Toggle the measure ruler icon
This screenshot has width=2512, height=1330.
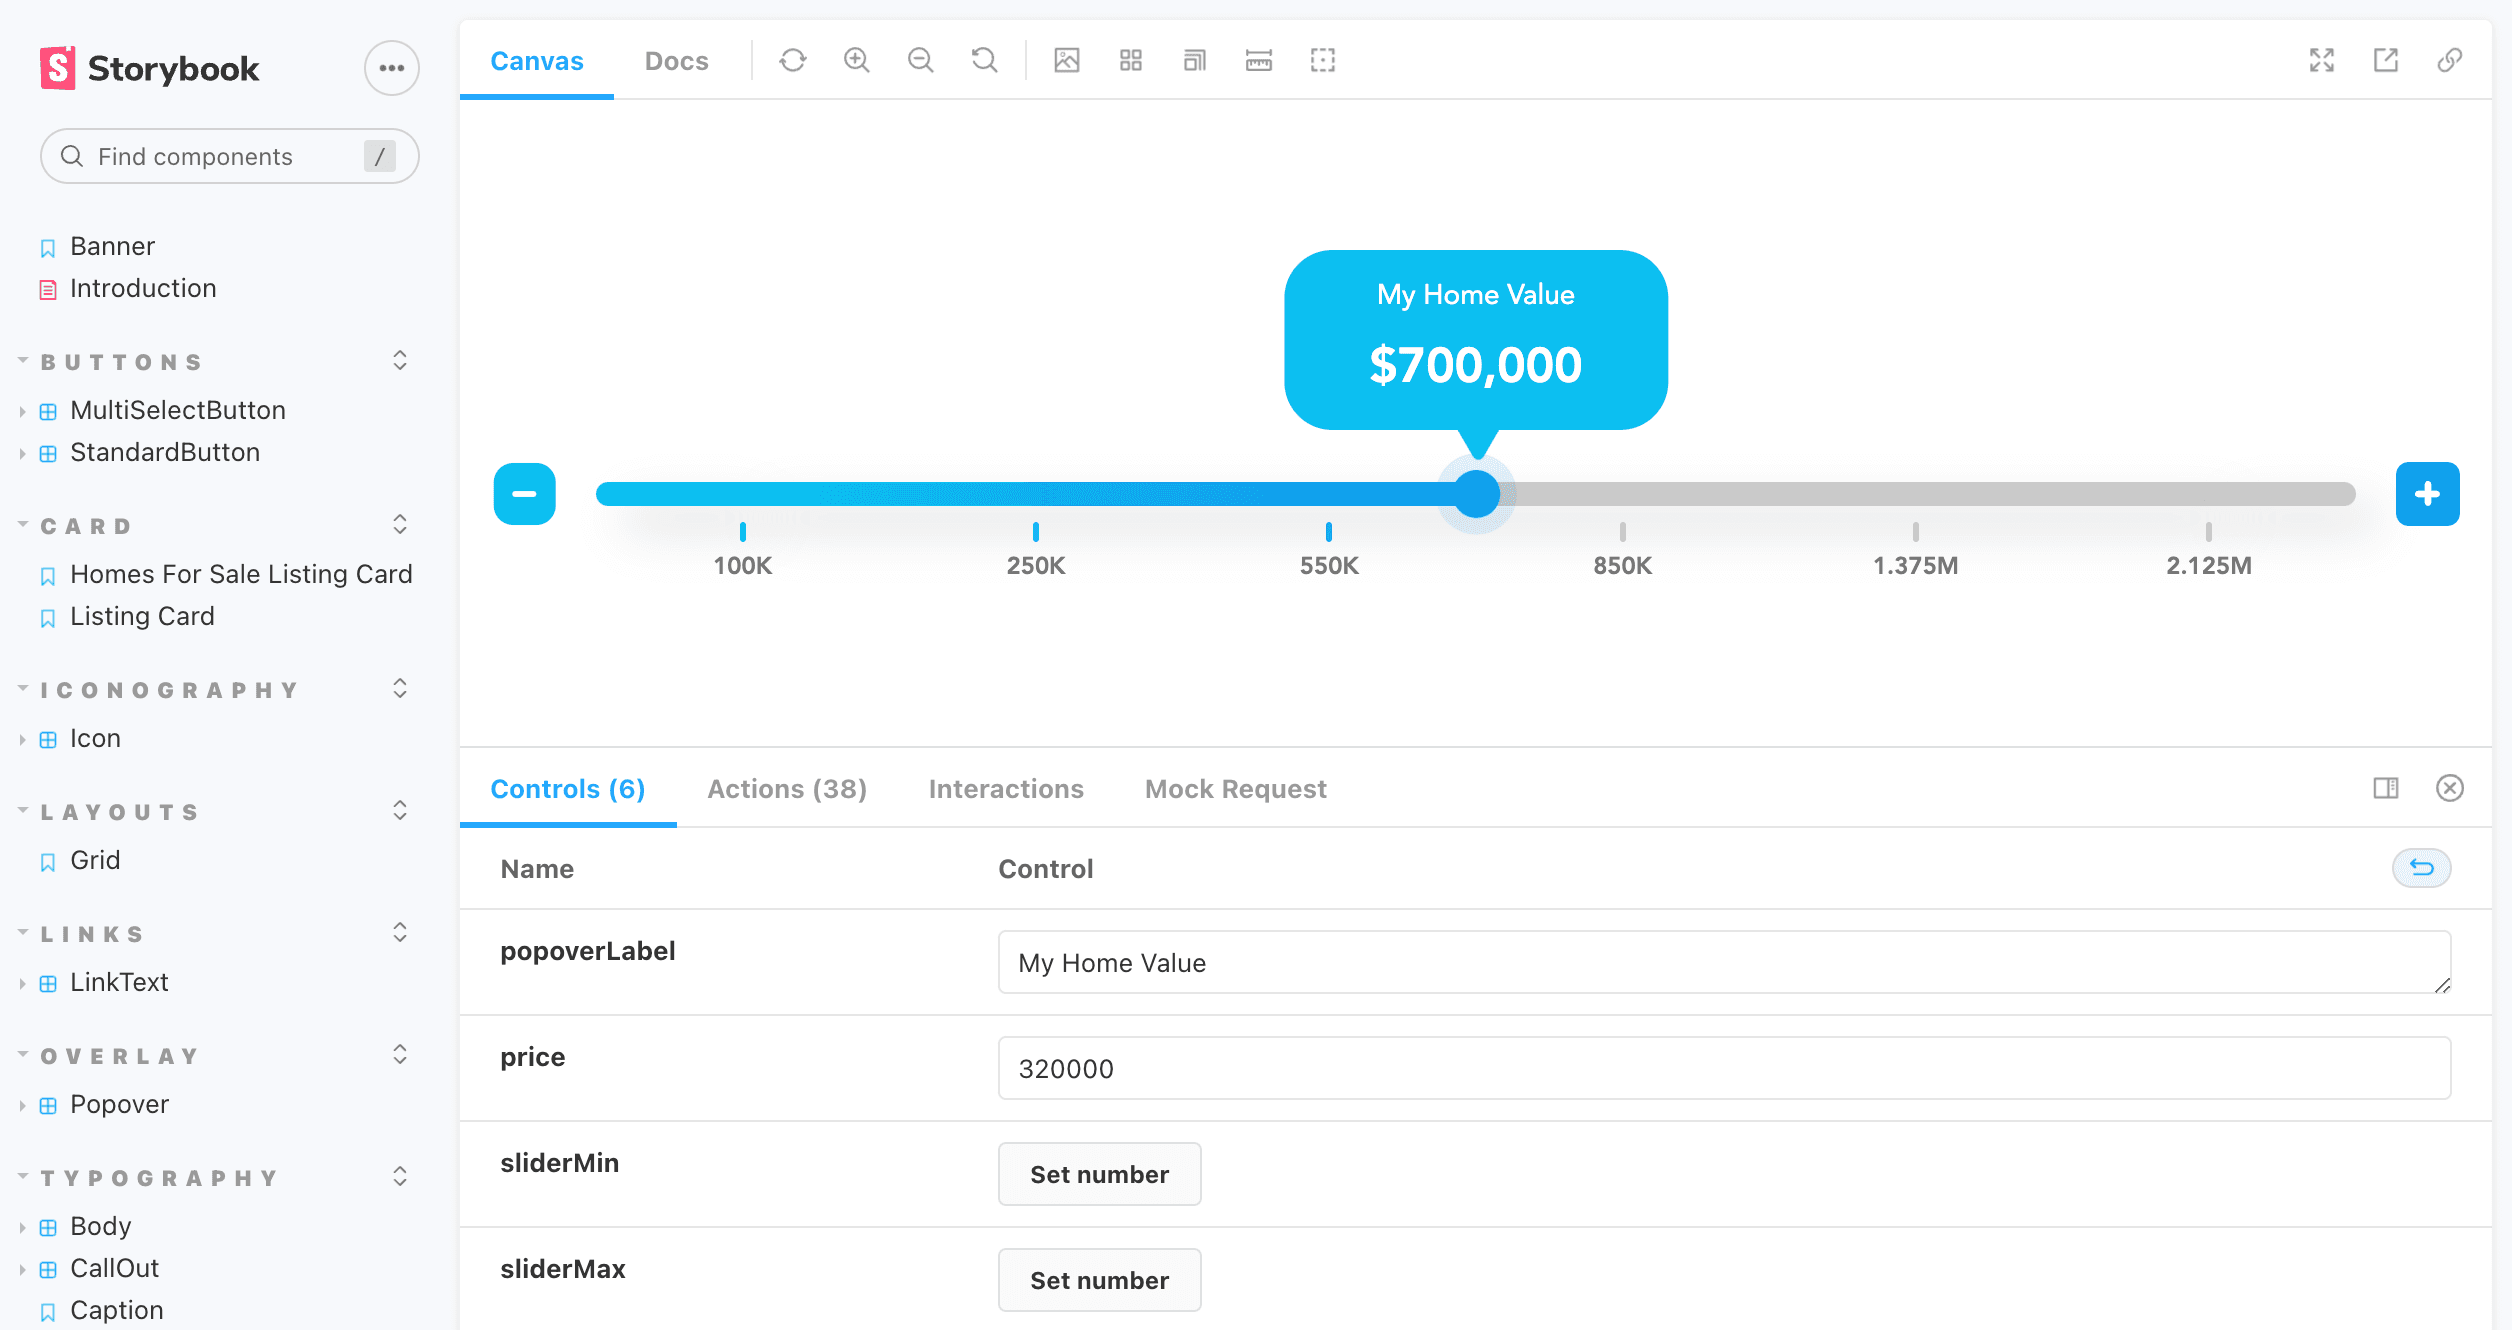[1259, 61]
